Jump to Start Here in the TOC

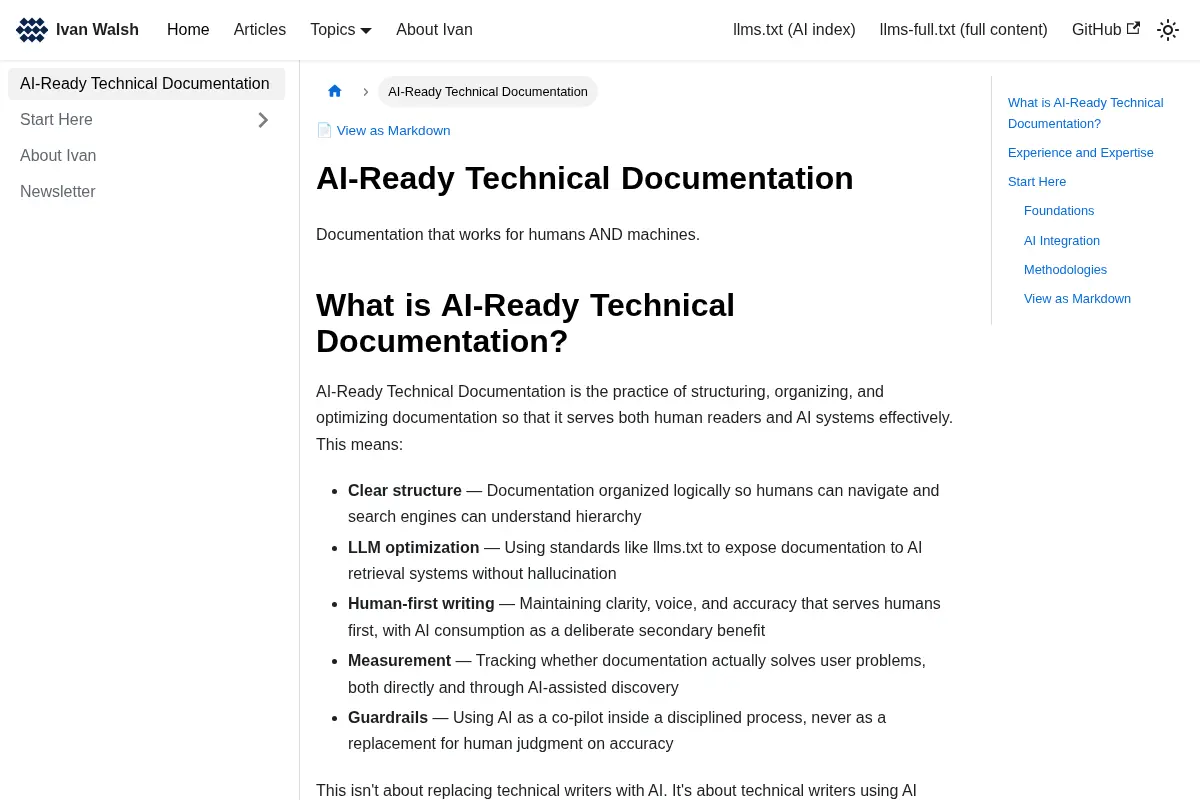[x=1037, y=182]
